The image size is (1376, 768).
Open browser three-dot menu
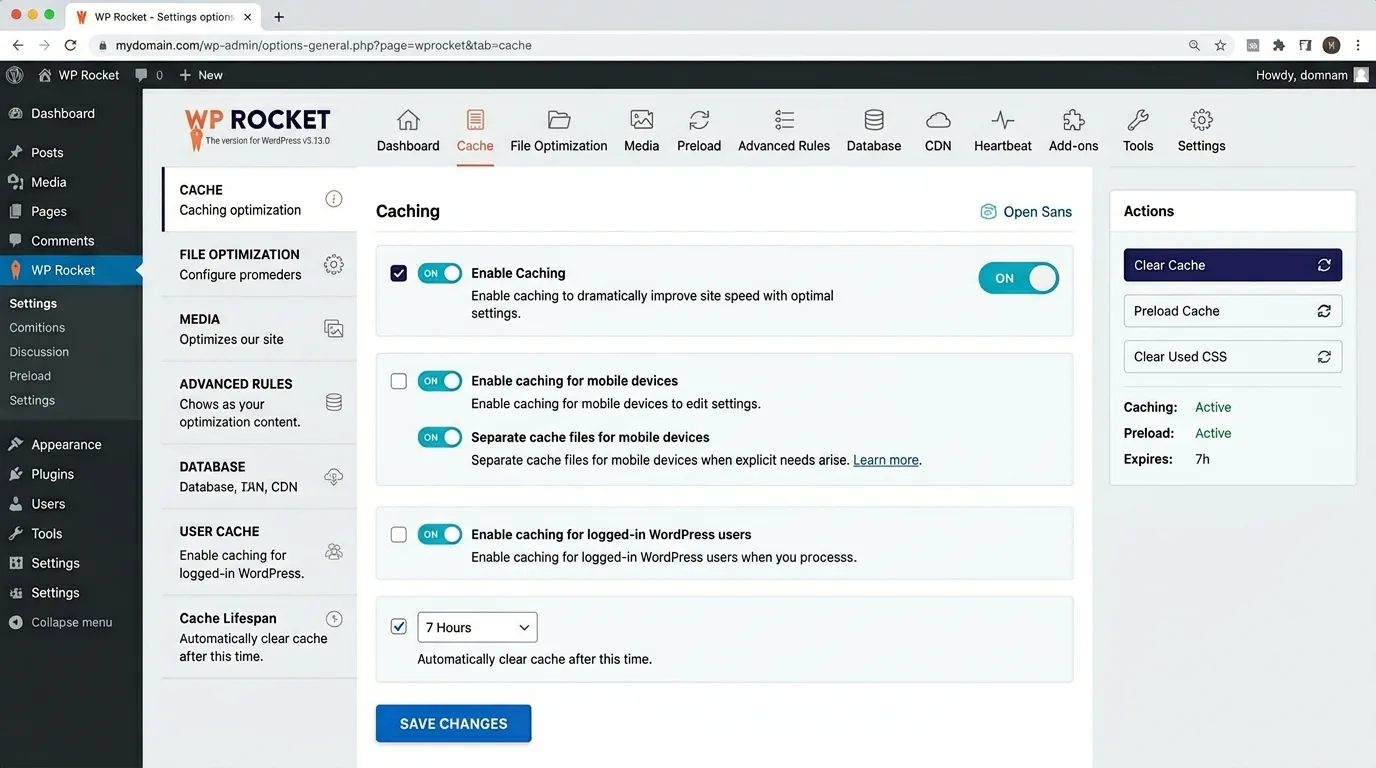(1358, 45)
